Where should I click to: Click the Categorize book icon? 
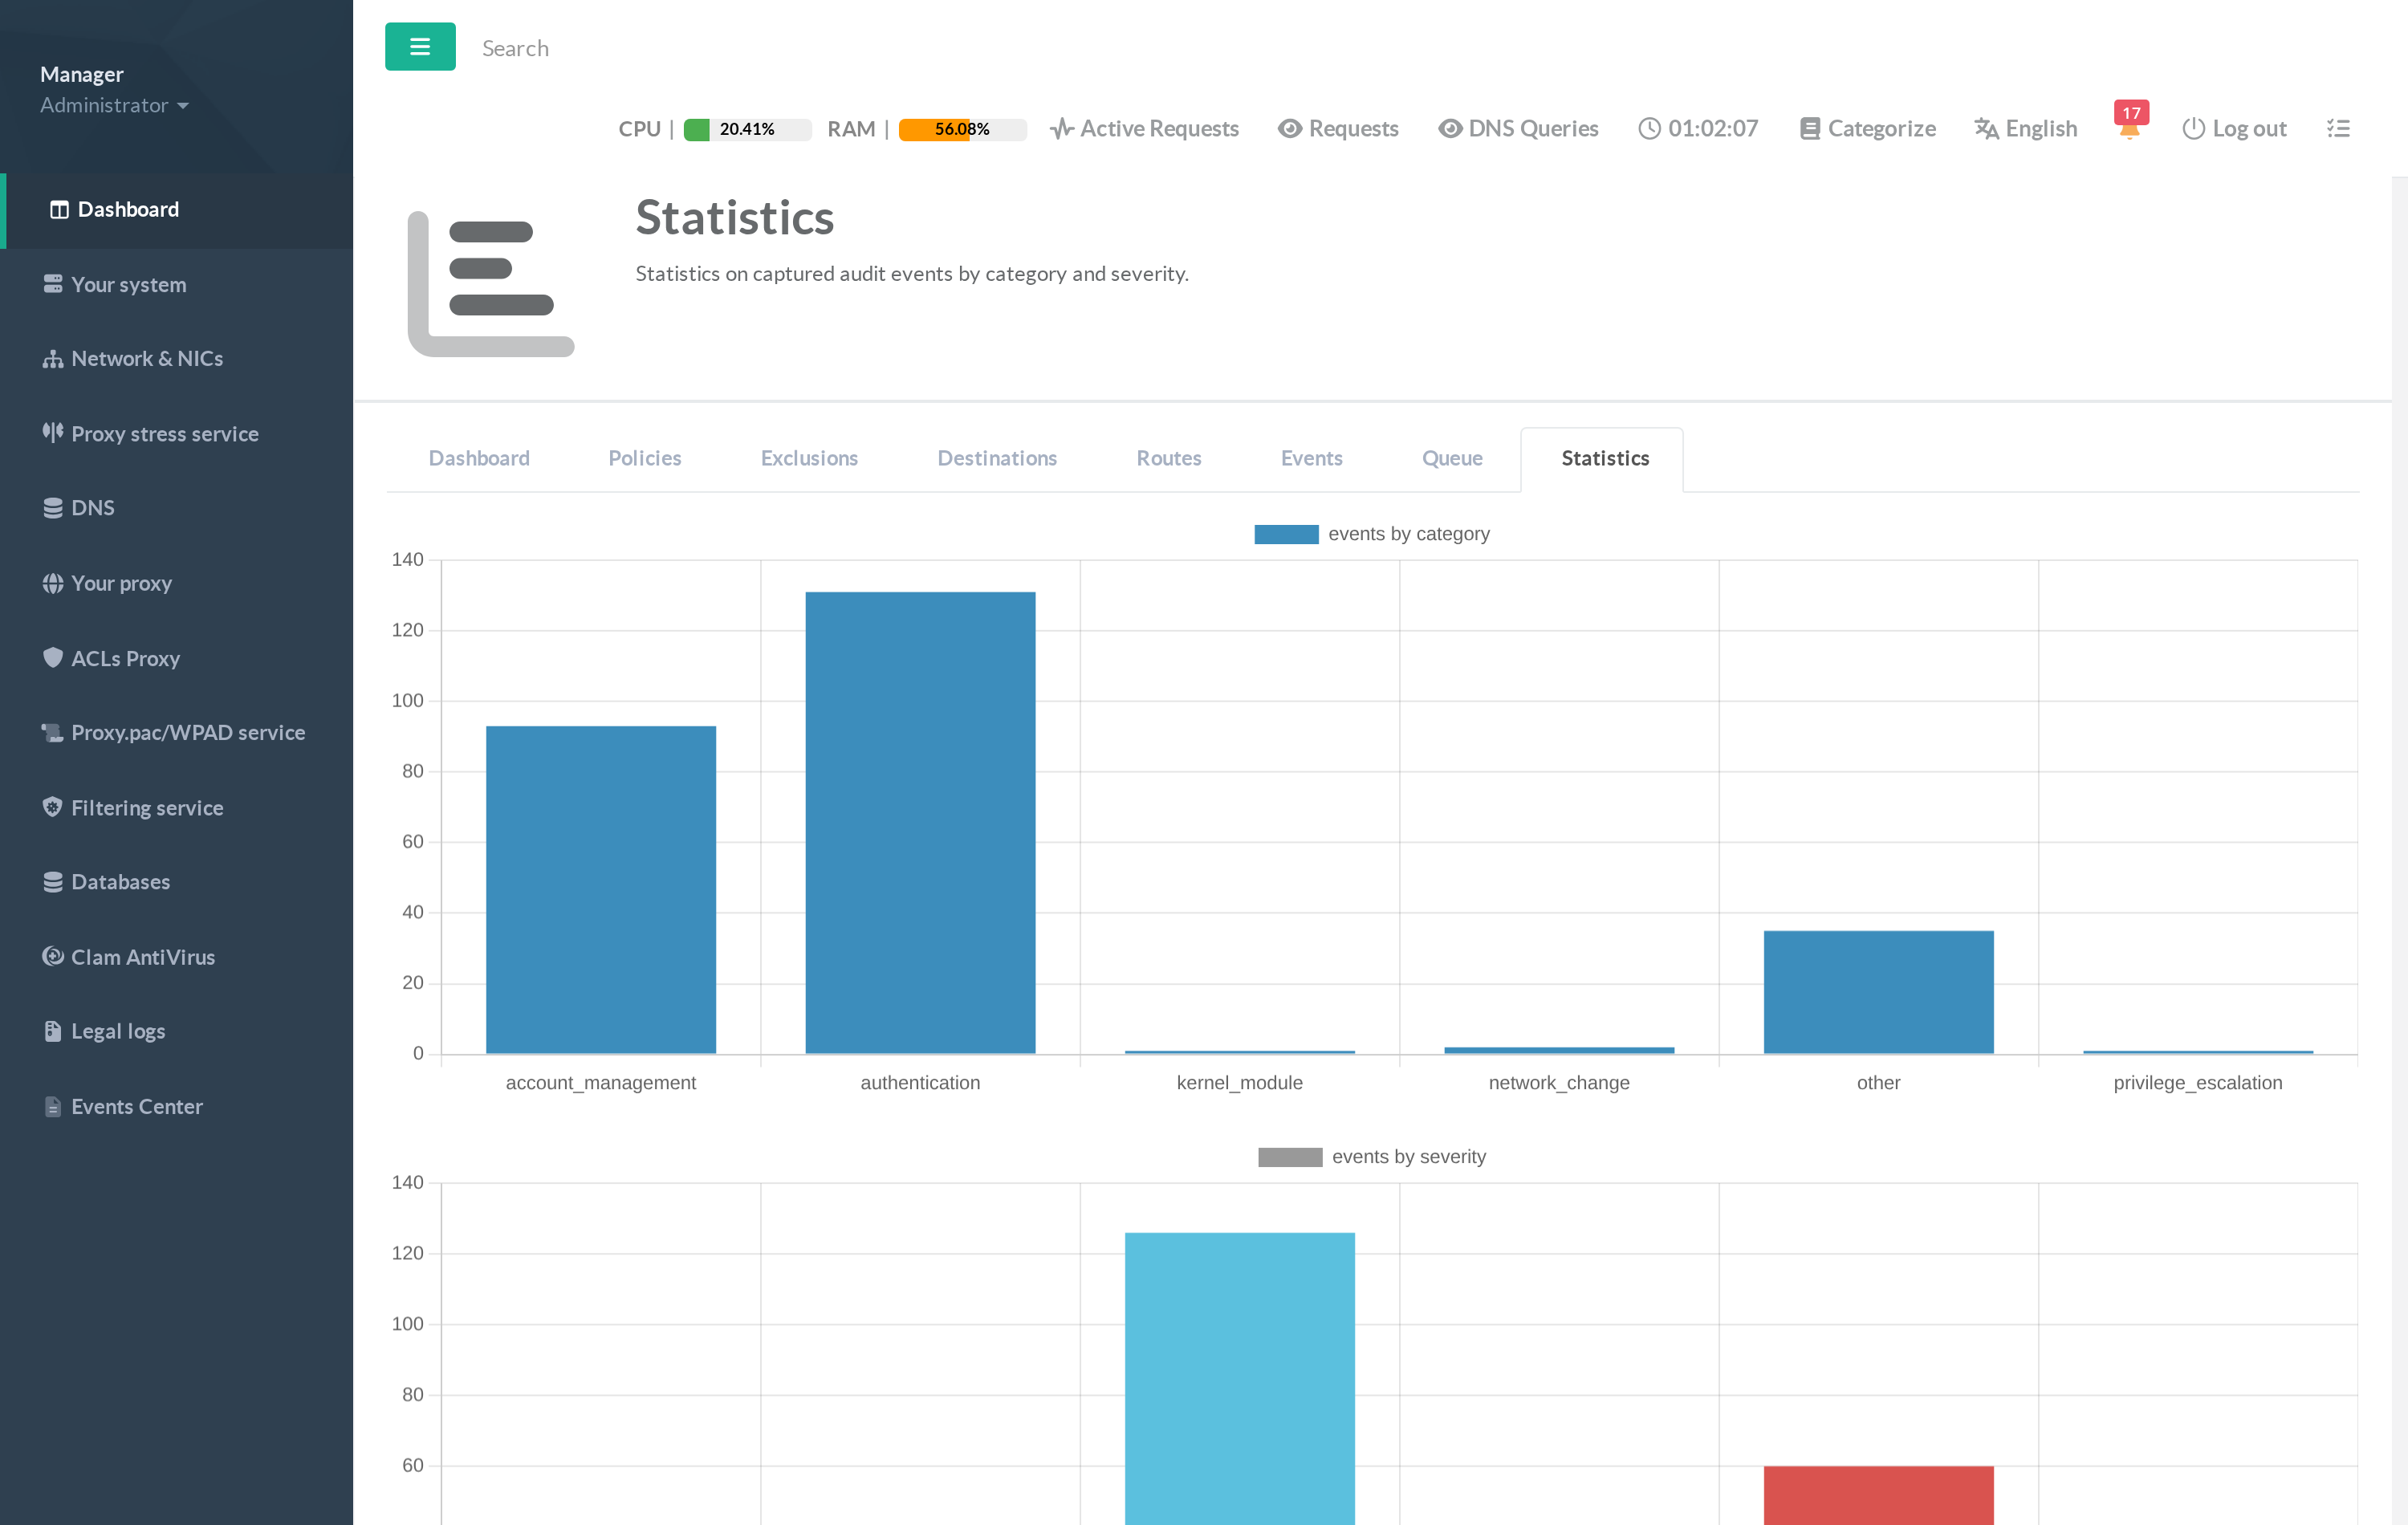coord(1810,129)
